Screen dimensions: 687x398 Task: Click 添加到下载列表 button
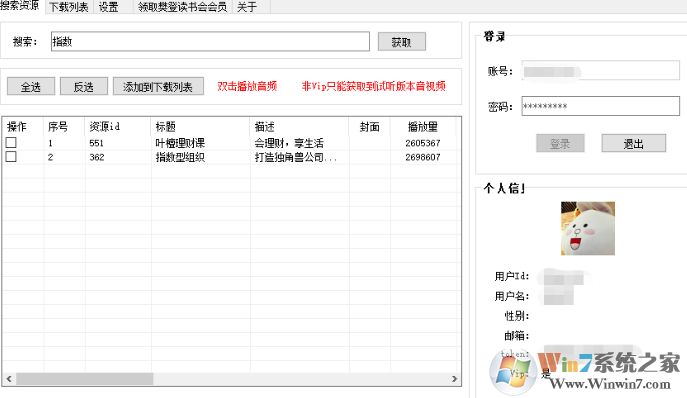pyautogui.click(x=158, y=87)
